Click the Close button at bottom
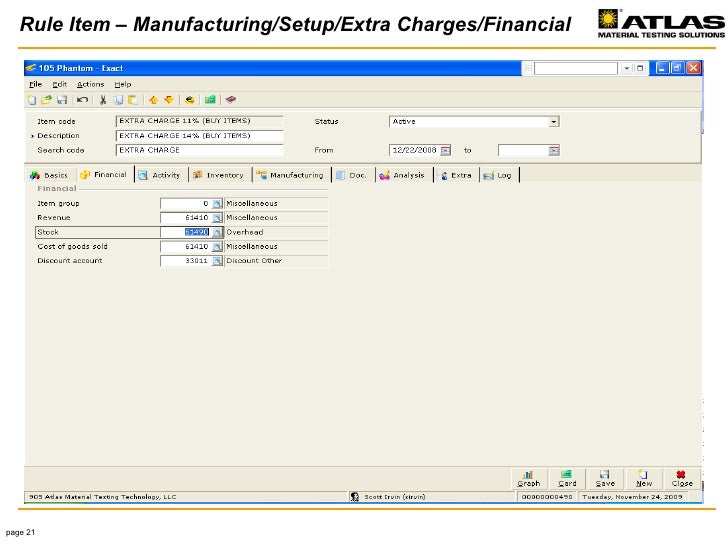Screen dimensions: 728x546 682,479
